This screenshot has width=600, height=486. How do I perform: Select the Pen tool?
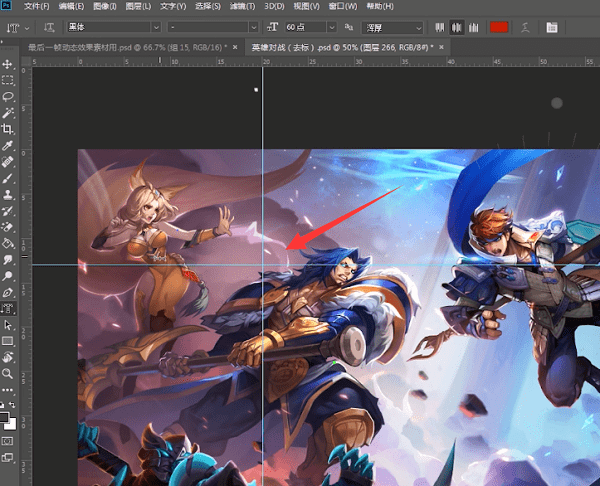pyautogui.click(x=8, y=292)
